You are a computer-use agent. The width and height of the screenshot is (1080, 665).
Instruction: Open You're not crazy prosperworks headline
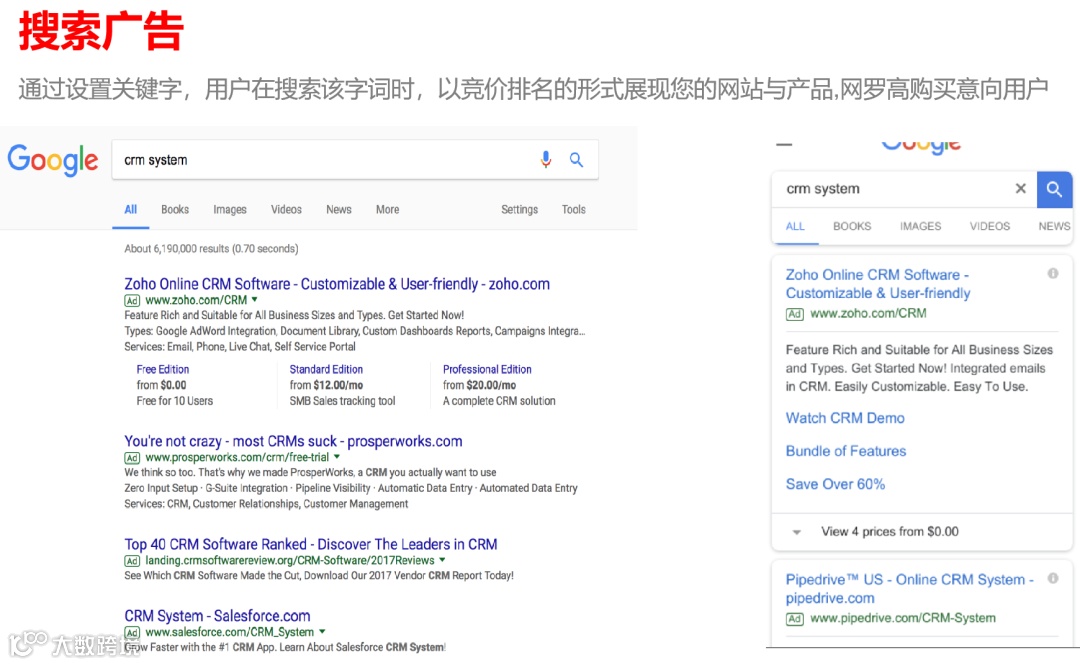293,441
